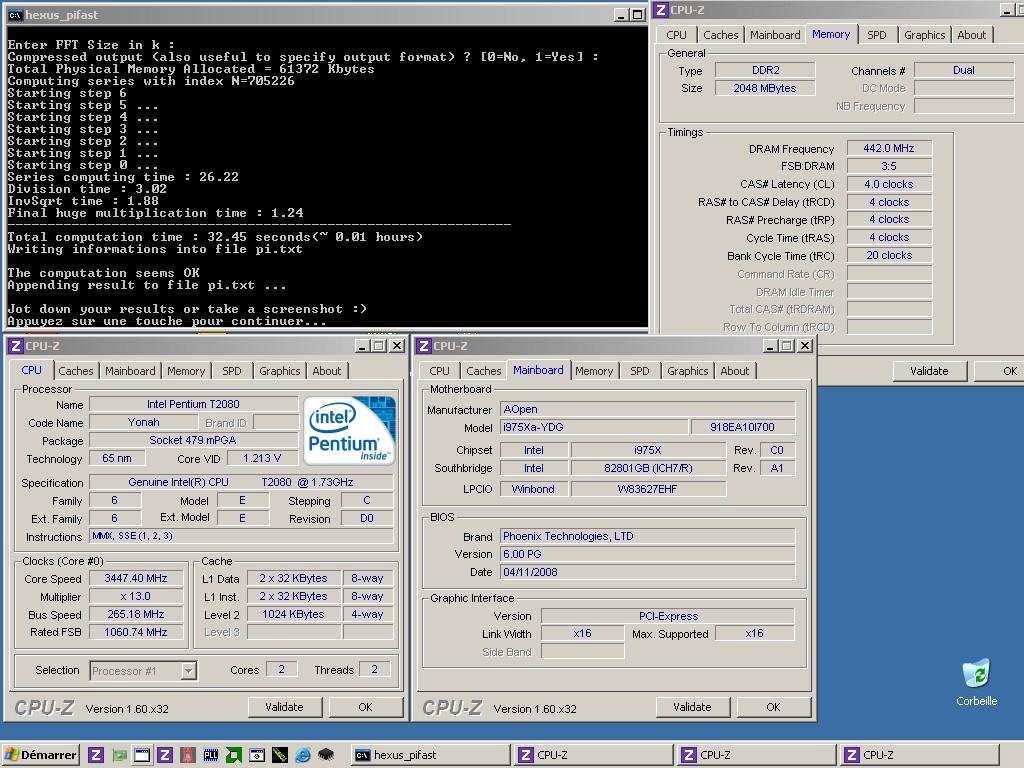Select About tab in Mainboard window

[735, 371]
